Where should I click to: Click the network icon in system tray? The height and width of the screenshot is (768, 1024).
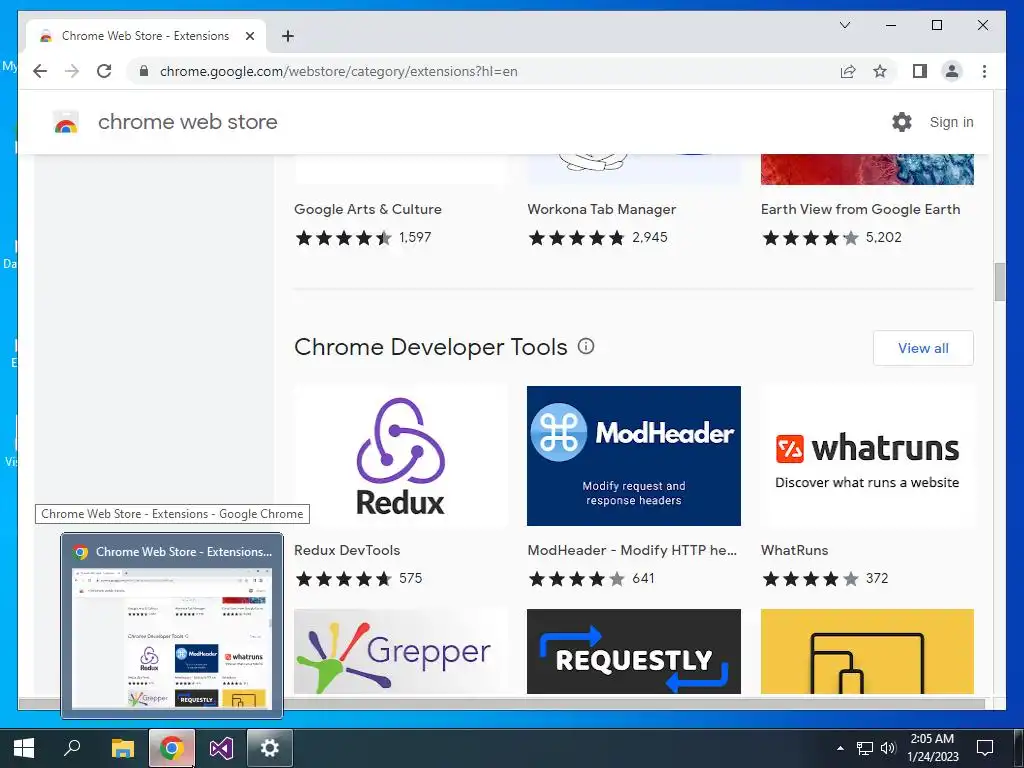coord(865,748)
